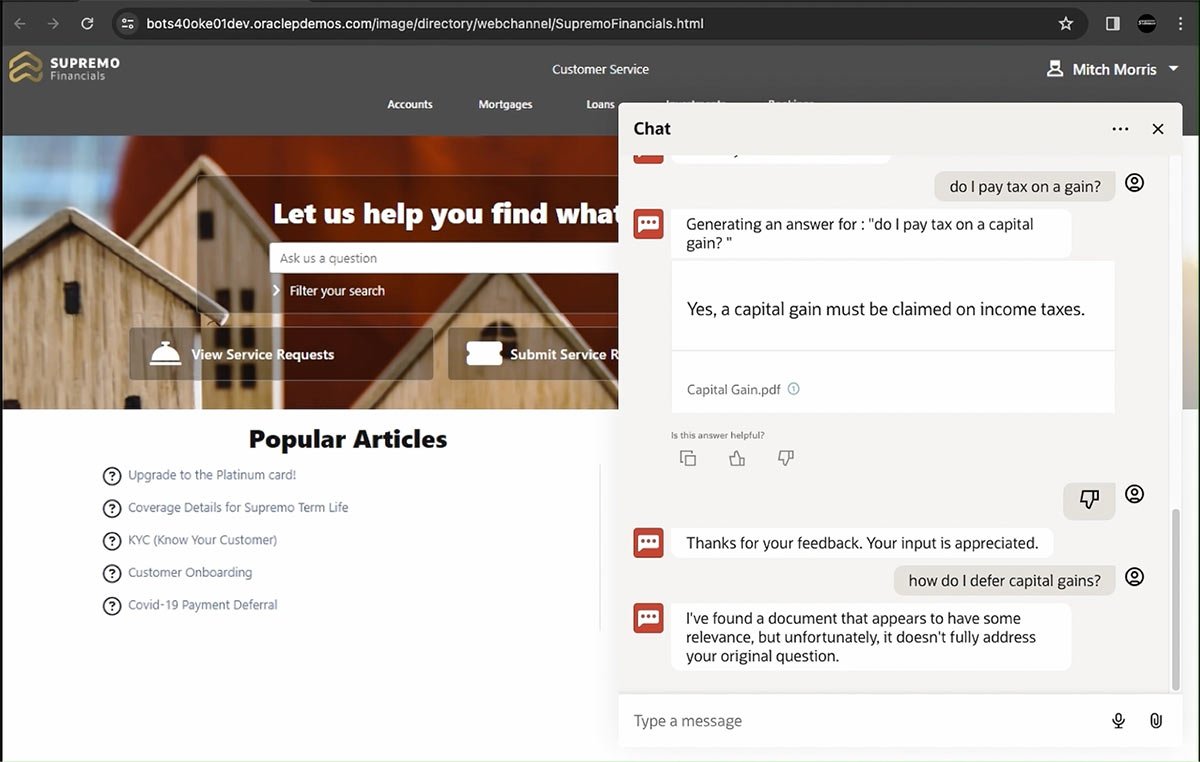Click the microphone icon in chat input
The width and height of the screenshot is (1200, 762).
(x=1118, y=721)
